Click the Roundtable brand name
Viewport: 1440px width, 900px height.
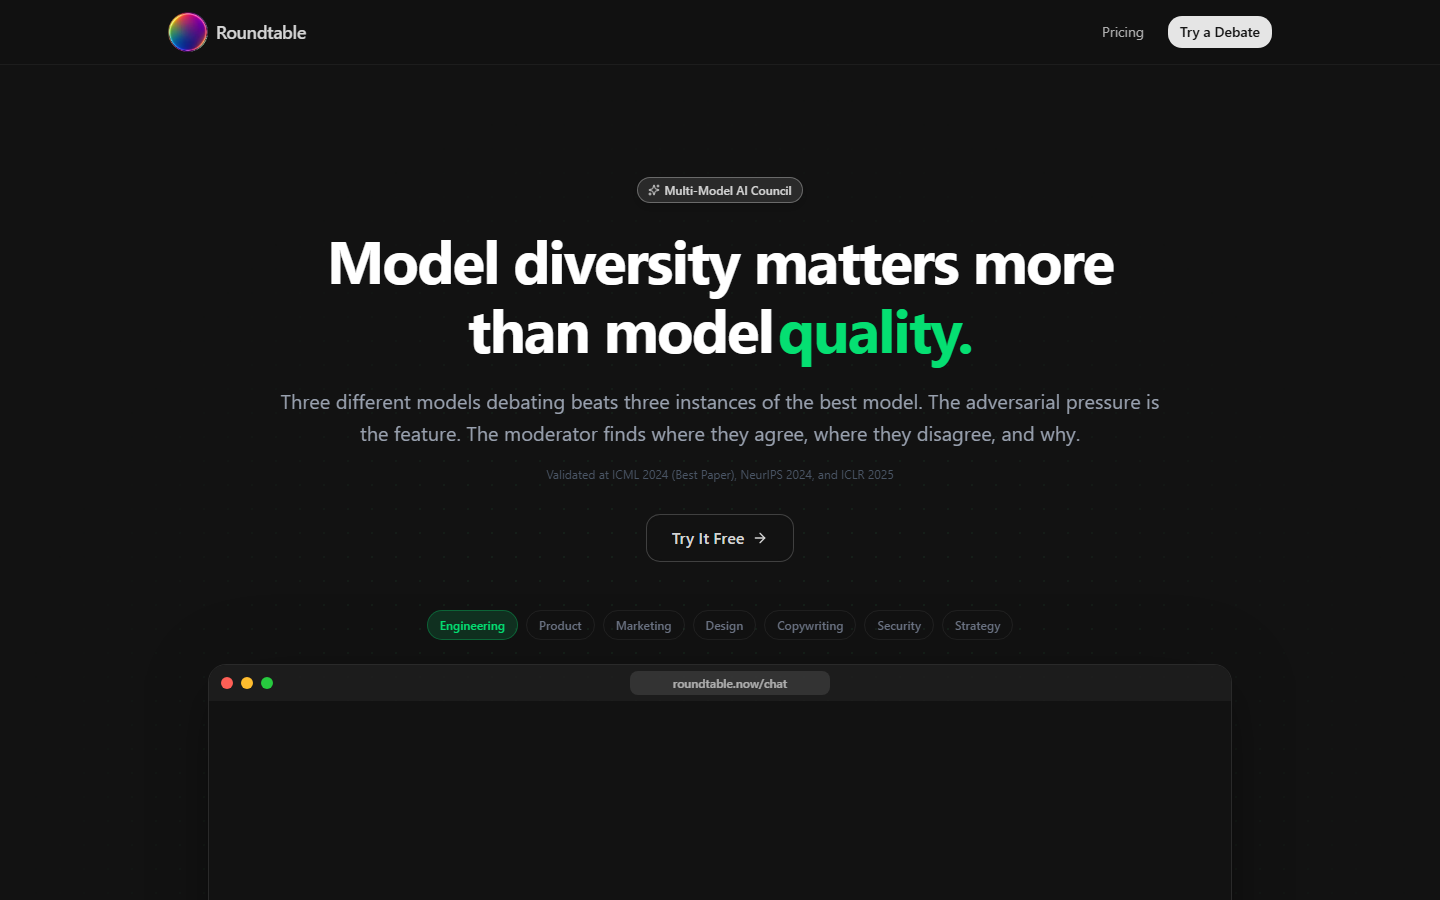[261, 32]
